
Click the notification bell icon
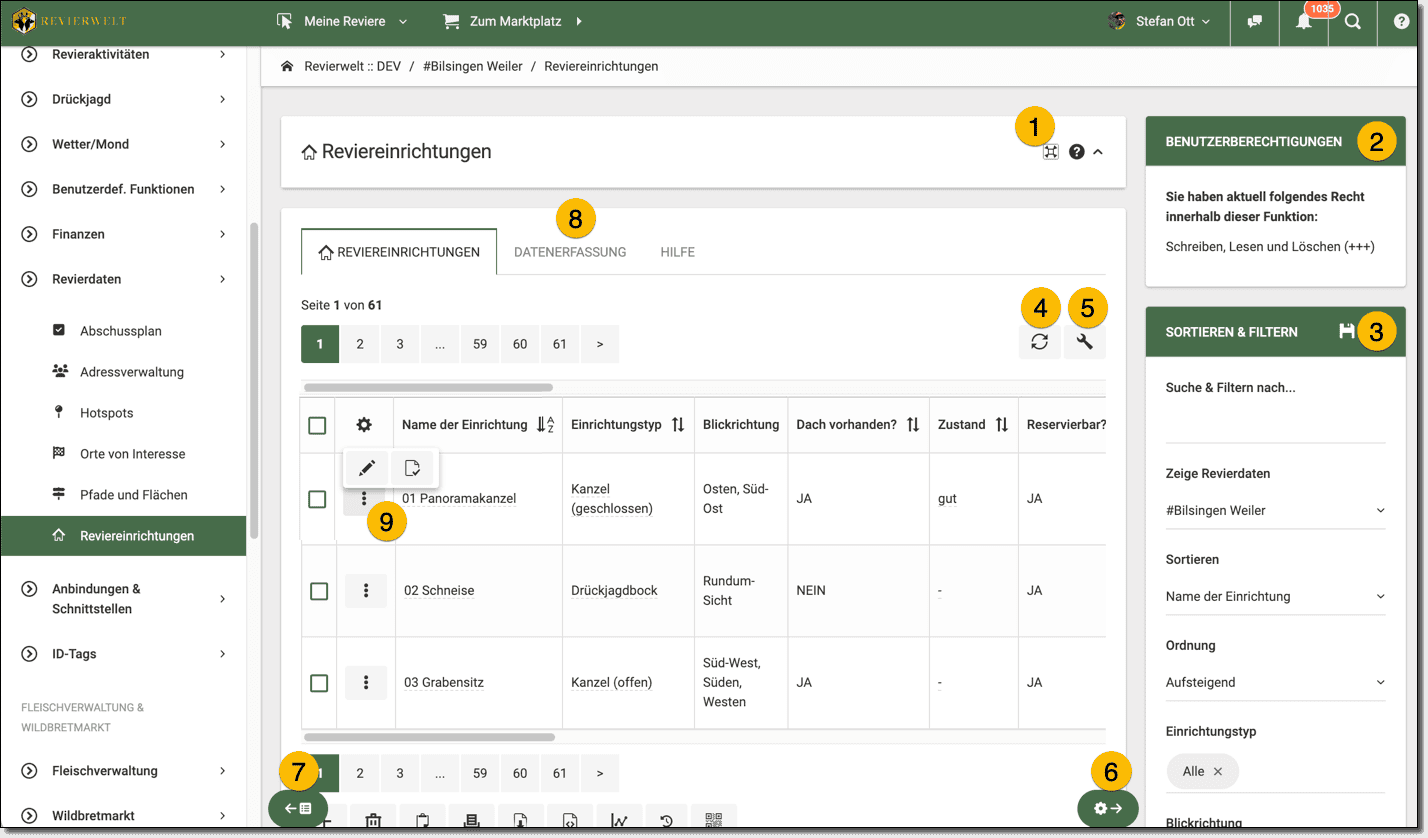pos(1303,21)
